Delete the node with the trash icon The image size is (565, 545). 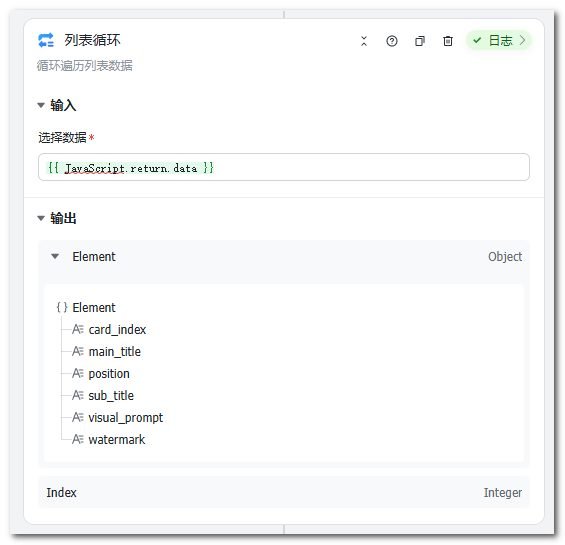(448, 41)
